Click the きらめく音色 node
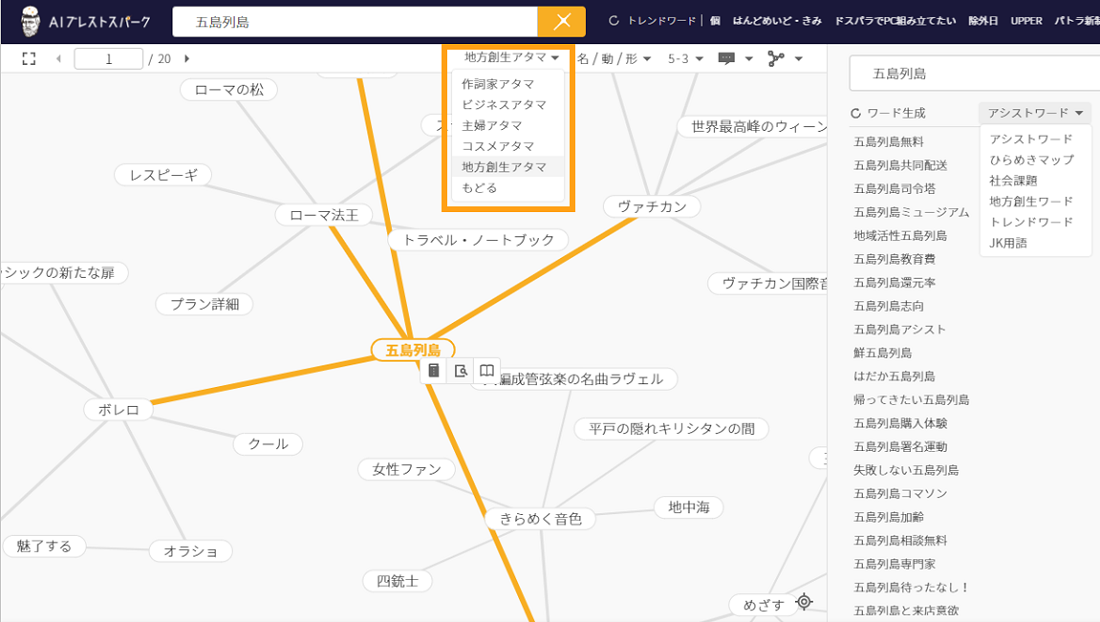This screenshot has width=1100, height=622. (540, 519)
